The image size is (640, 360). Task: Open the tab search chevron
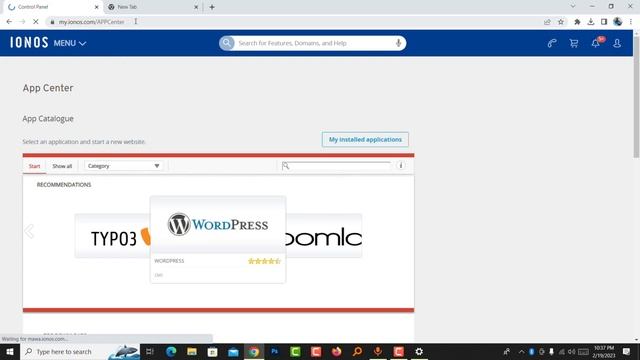(x=573, y=7)
